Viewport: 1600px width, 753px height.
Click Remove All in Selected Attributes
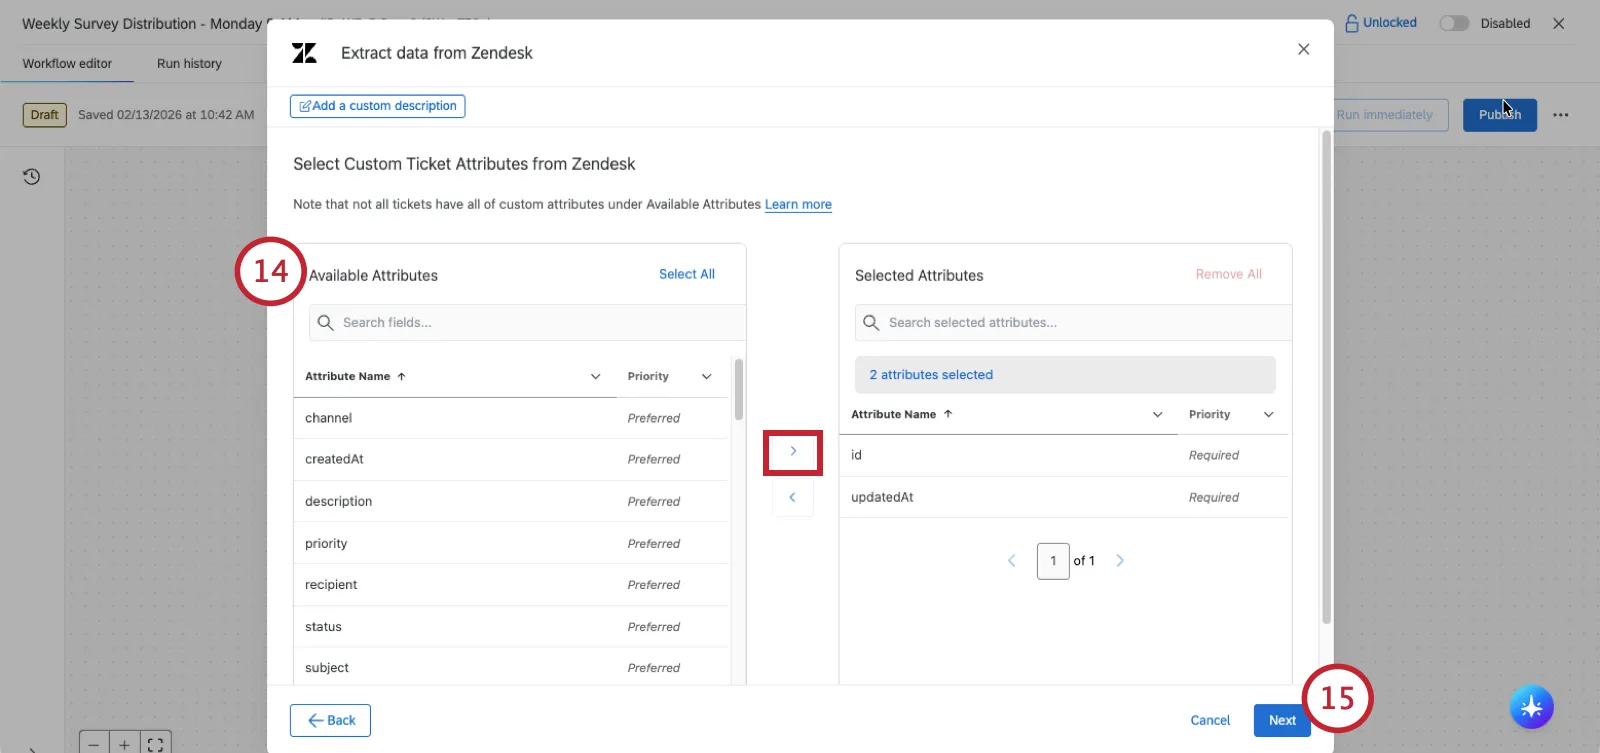pyautogui.click(x=1228, y=274)
